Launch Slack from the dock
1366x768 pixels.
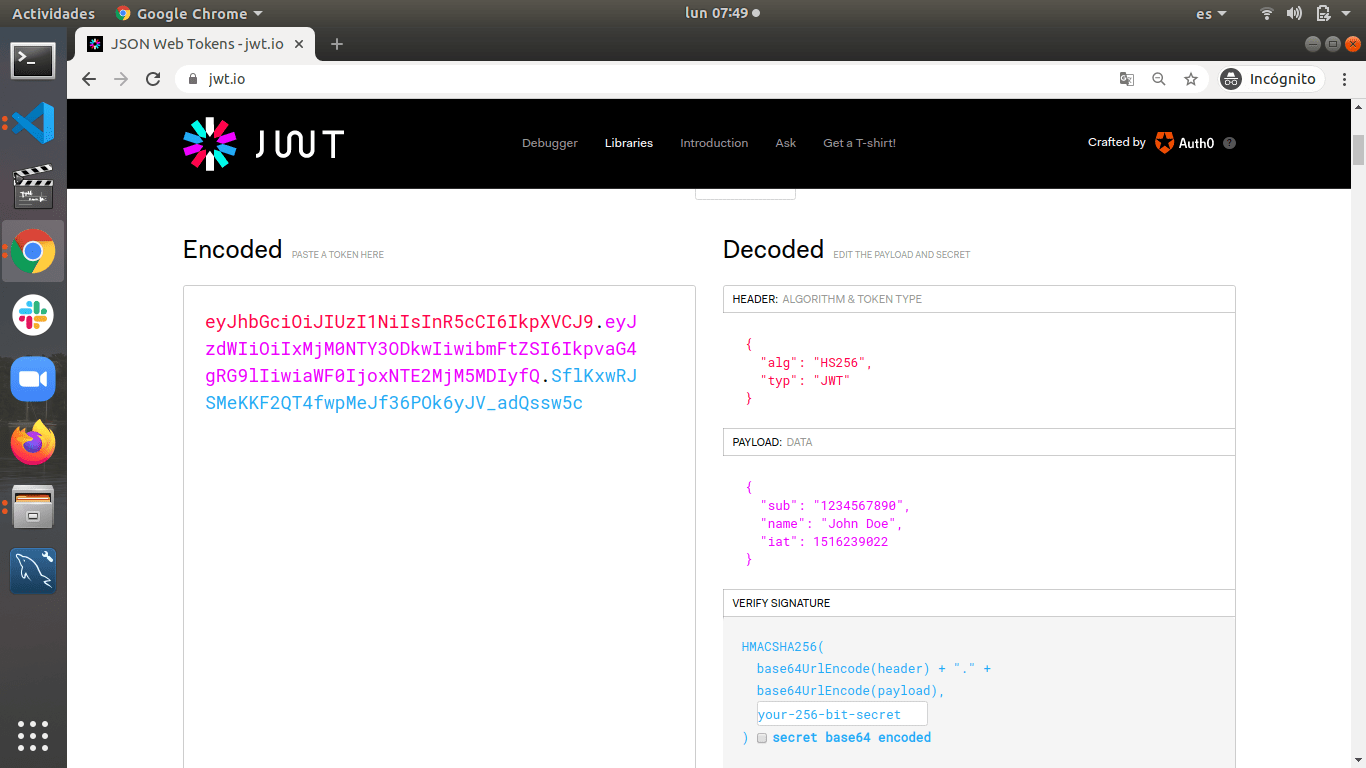[33, 315]
